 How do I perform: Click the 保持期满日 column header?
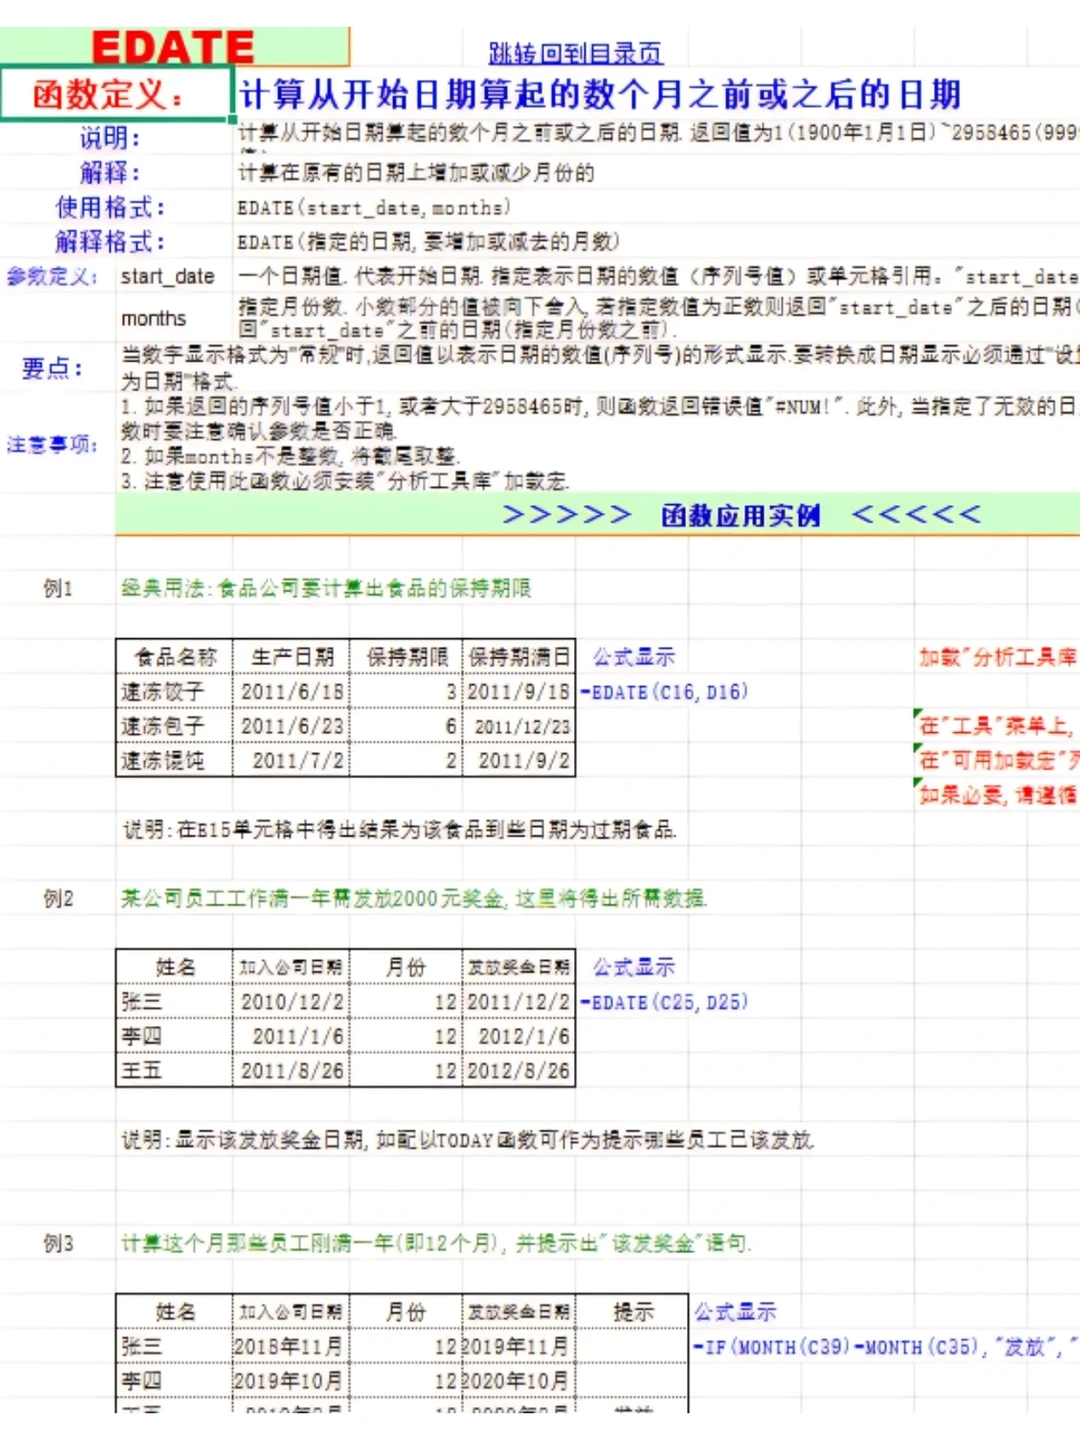click(518, 656)
